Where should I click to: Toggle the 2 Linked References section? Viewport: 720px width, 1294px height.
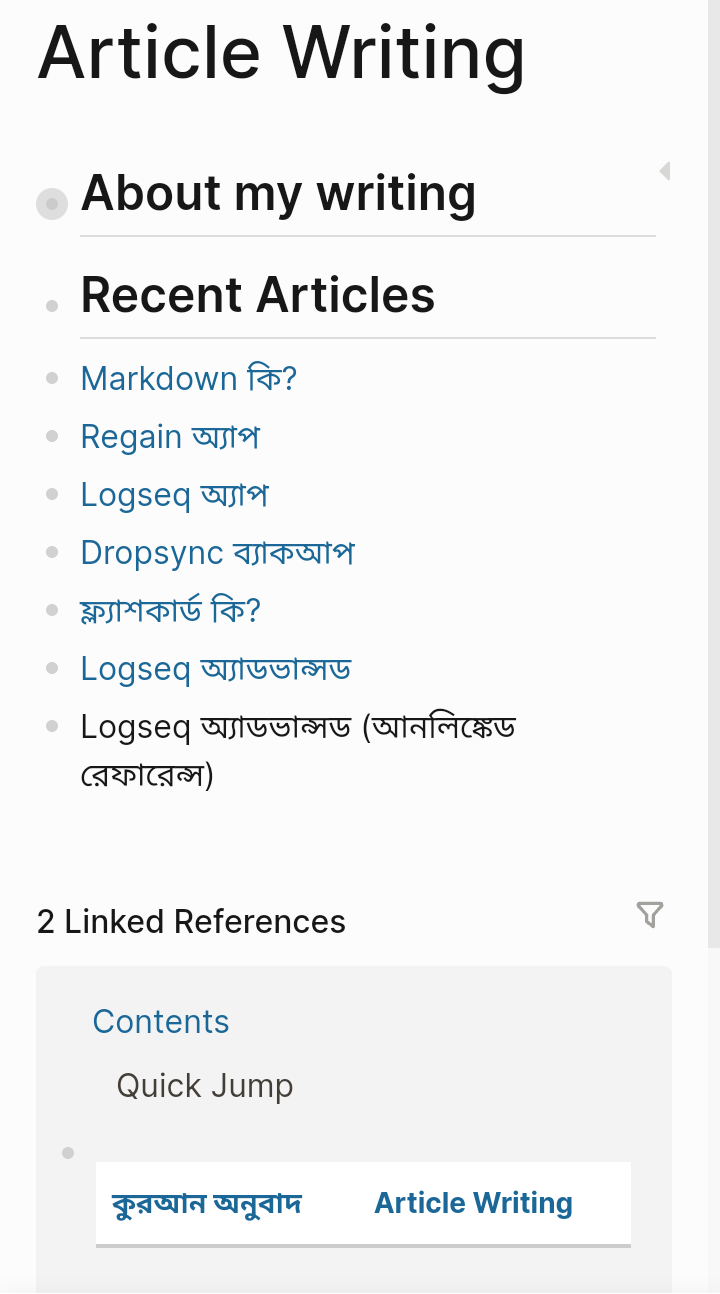191,922
